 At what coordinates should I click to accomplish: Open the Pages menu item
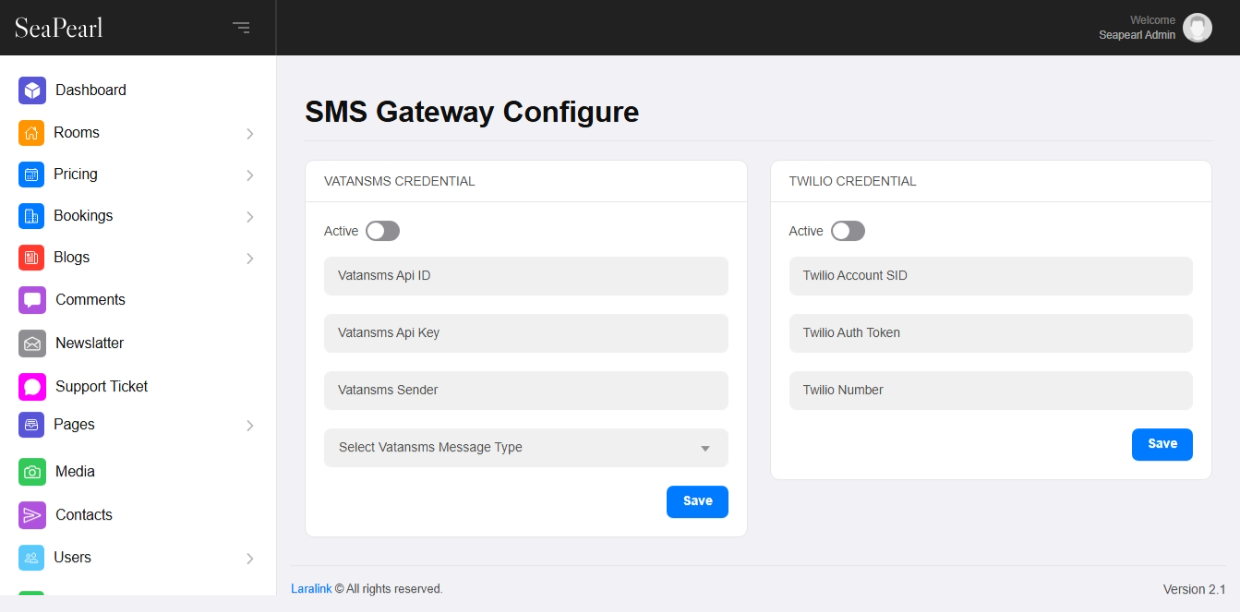[74, 425]
